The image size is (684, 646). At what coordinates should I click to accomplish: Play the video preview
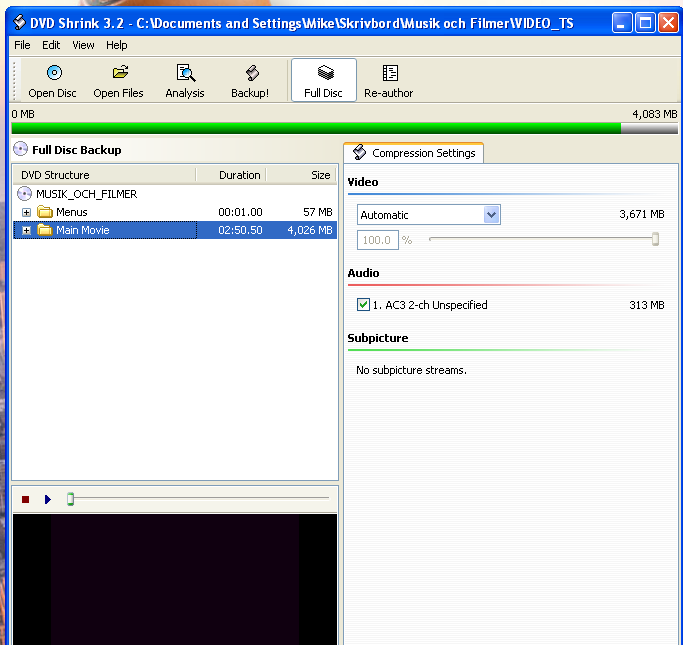tap(48, 499)
